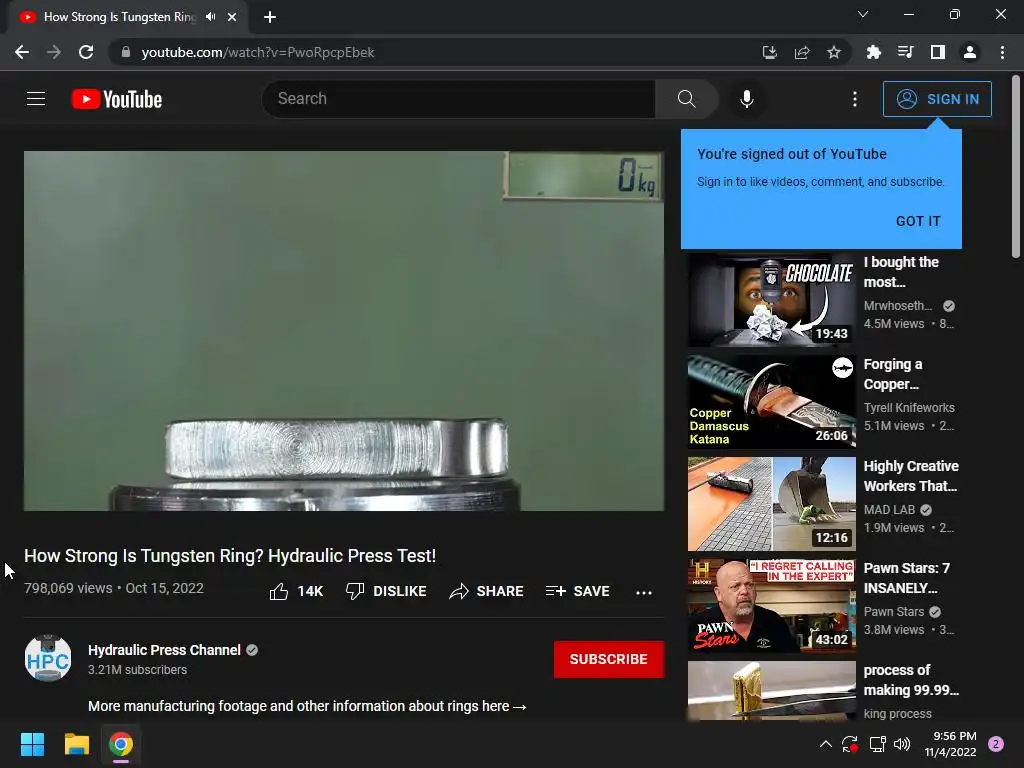Click the video player area
Viewport: 1024px width, 768px height.
point(344,331)
